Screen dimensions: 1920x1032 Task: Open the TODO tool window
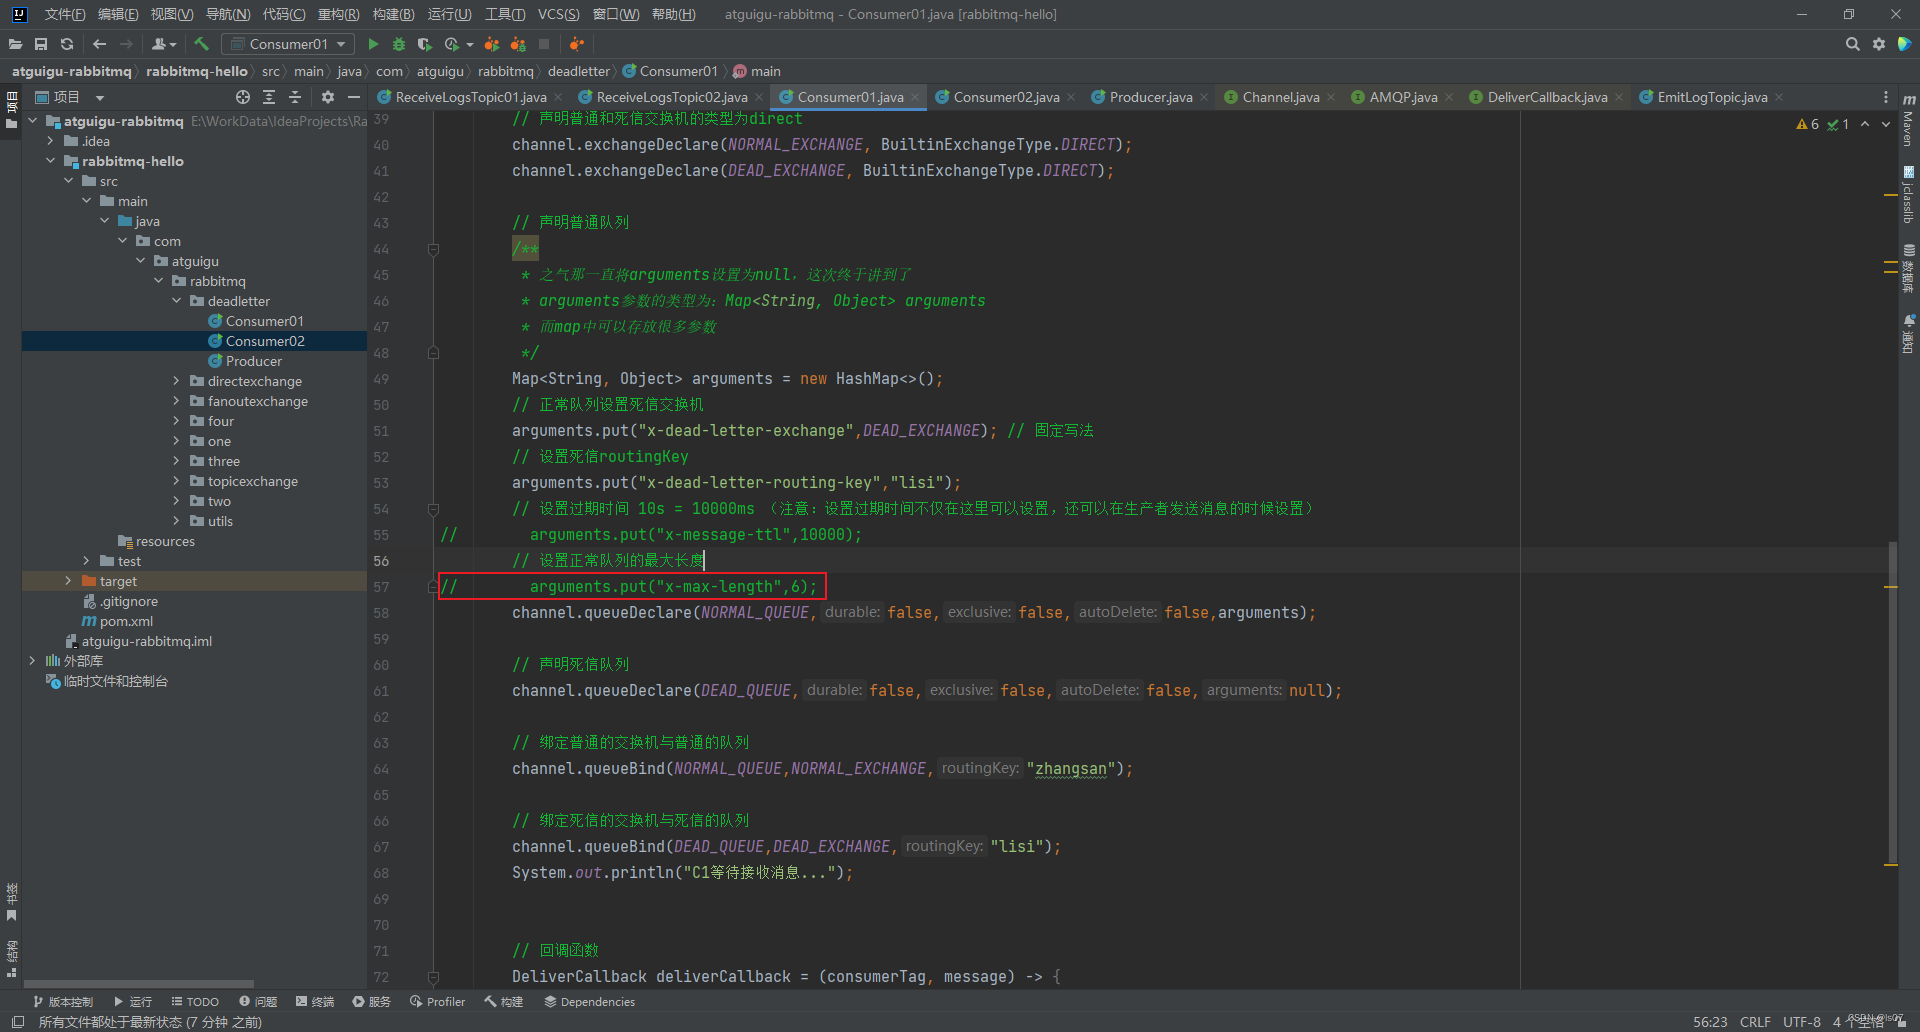tap(195, 1001)
